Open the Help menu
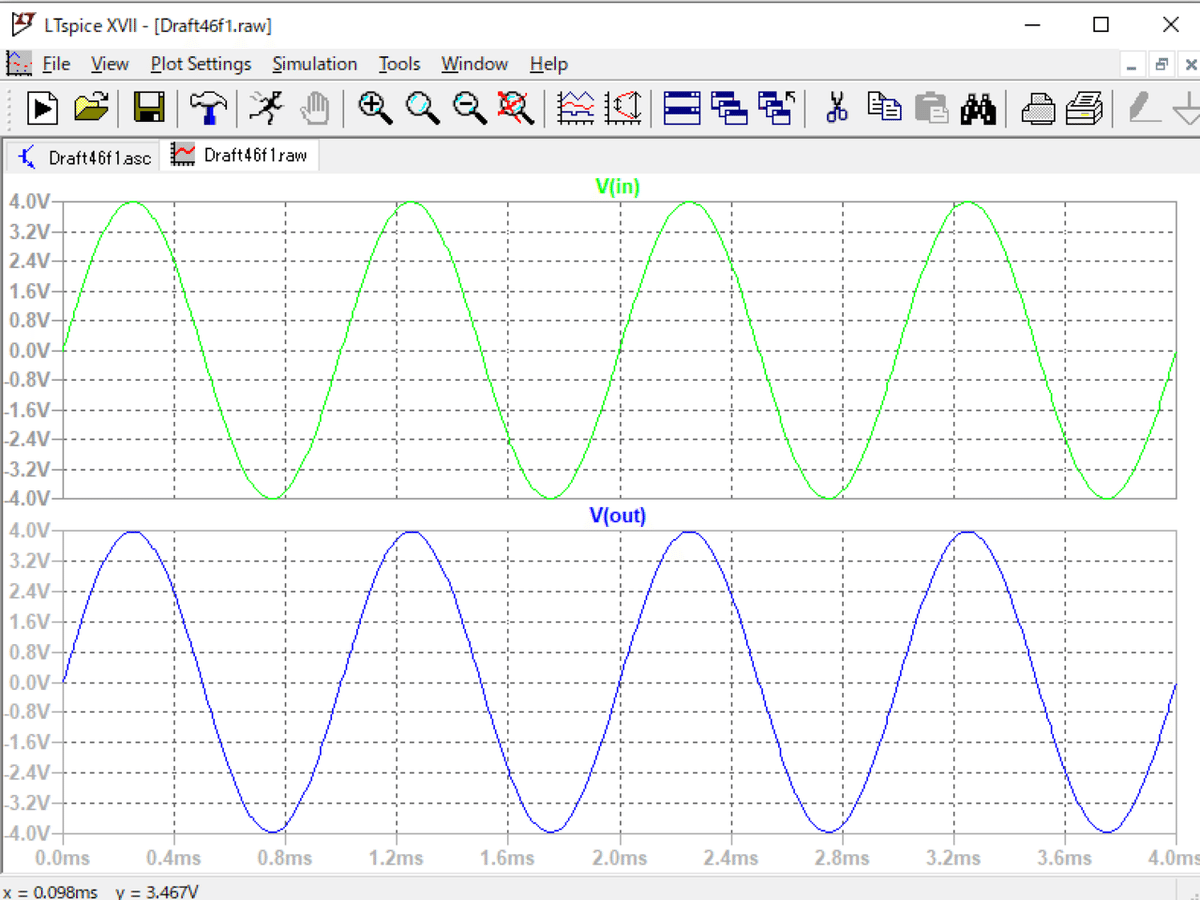The height and width of the screenshot is (900, 1200). click(x=549, y=64)
